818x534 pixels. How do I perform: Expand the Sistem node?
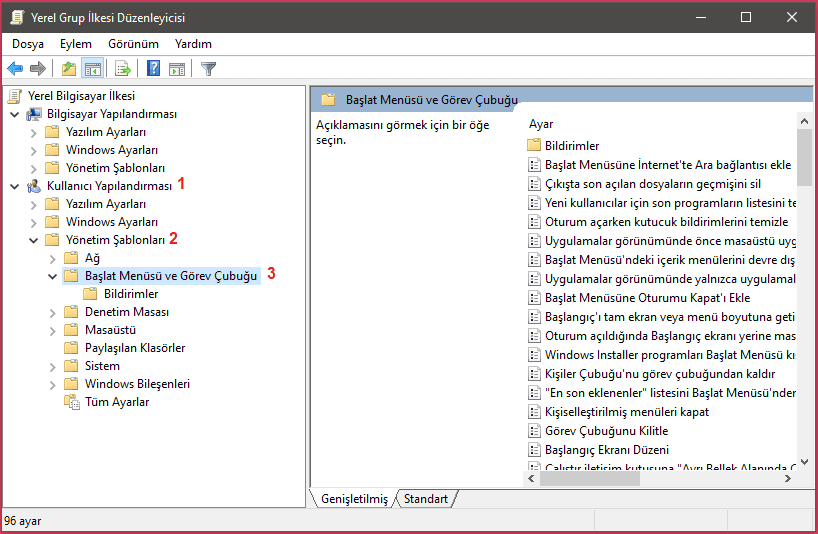click(52, 367)
